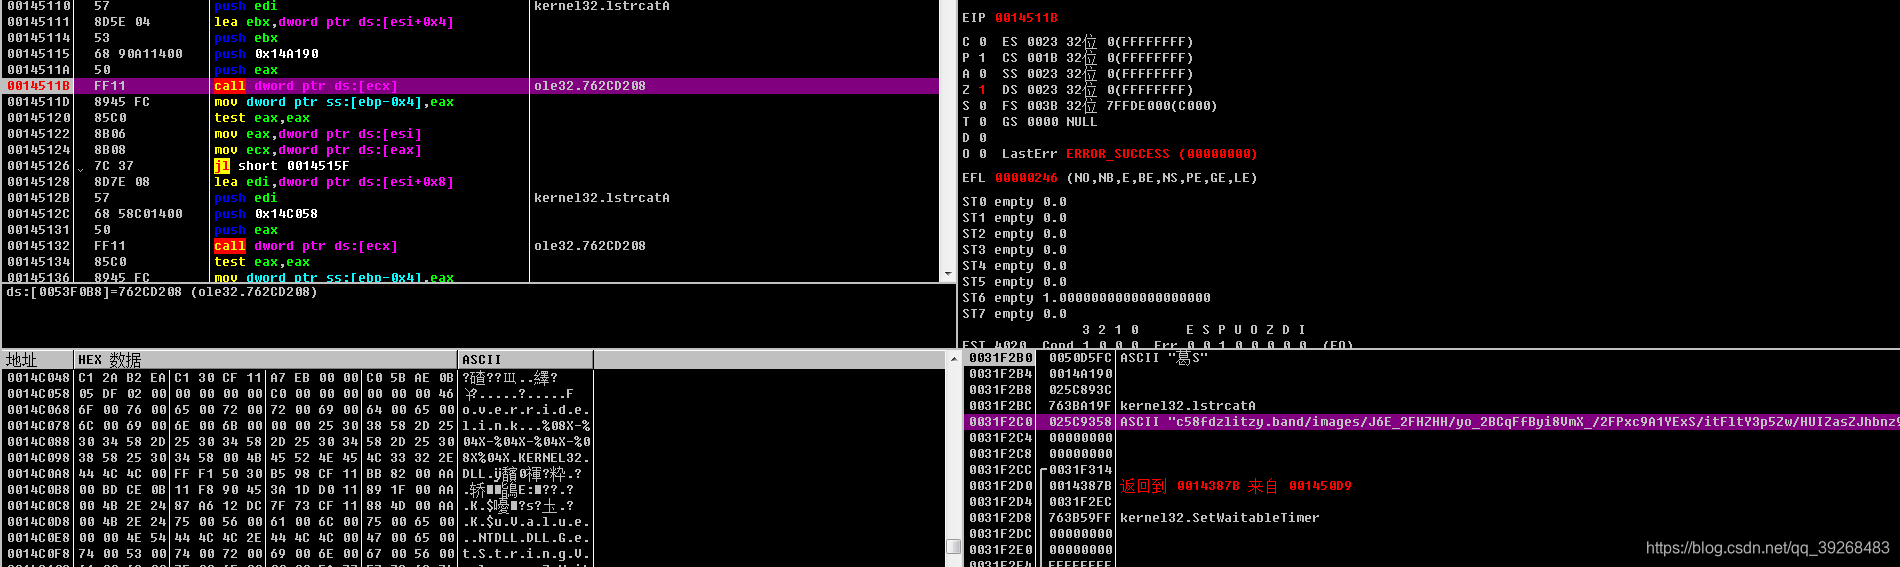
Task: Click the ST7 empty FPU register row
Action: (x=1014, y=314)
